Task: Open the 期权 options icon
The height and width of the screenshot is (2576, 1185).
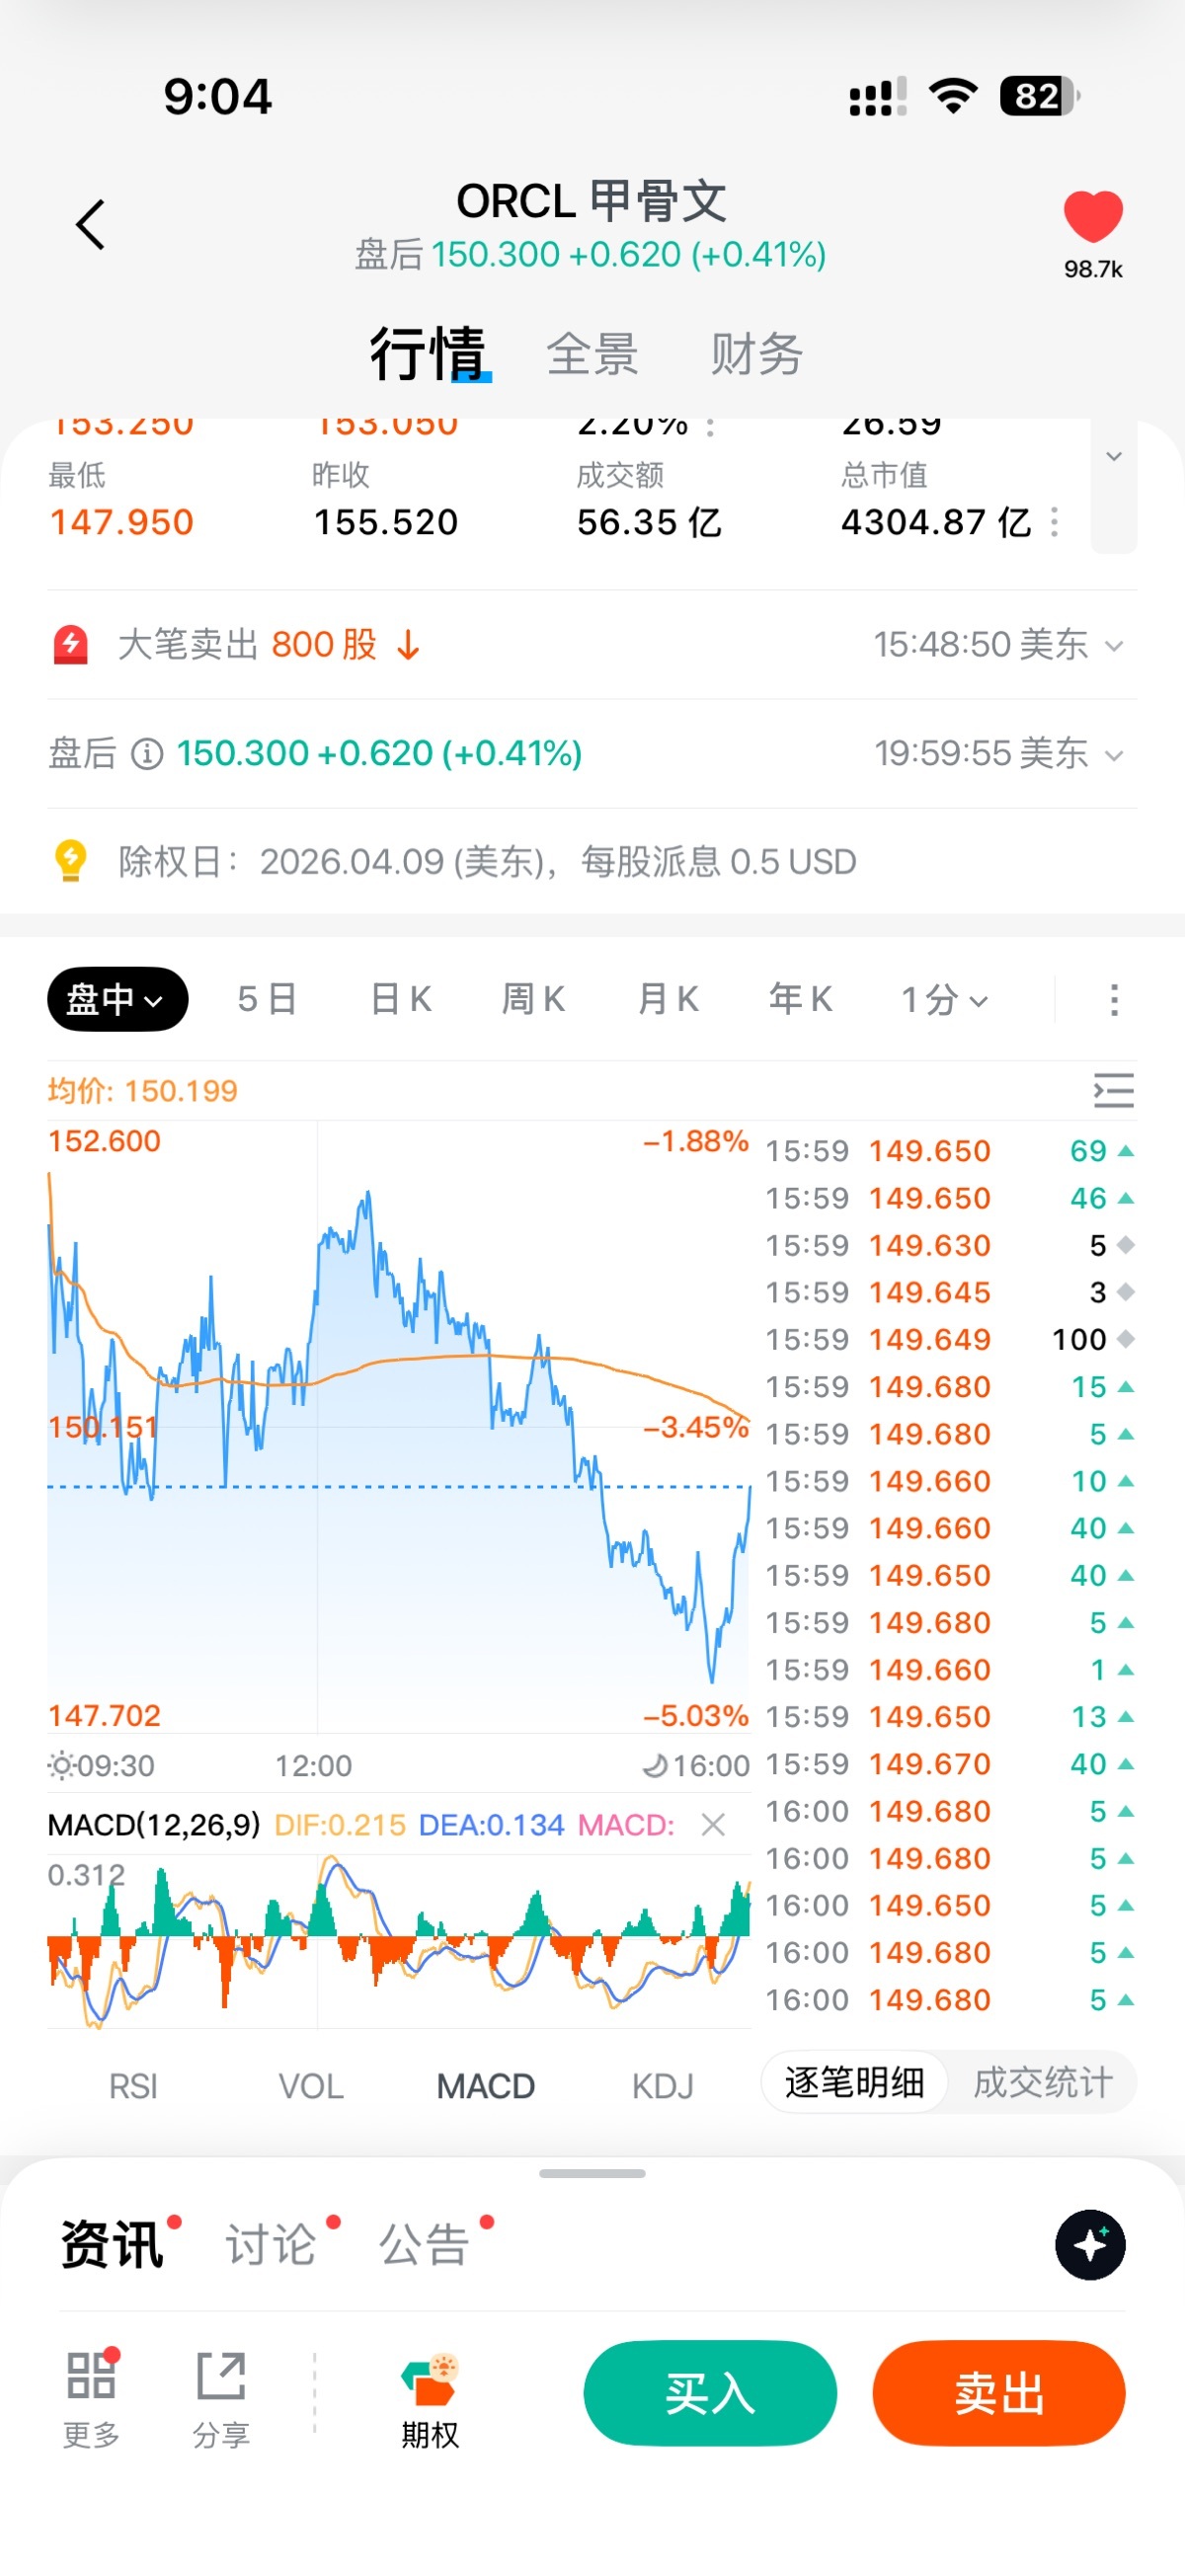Action: (x=430, y=2380)
